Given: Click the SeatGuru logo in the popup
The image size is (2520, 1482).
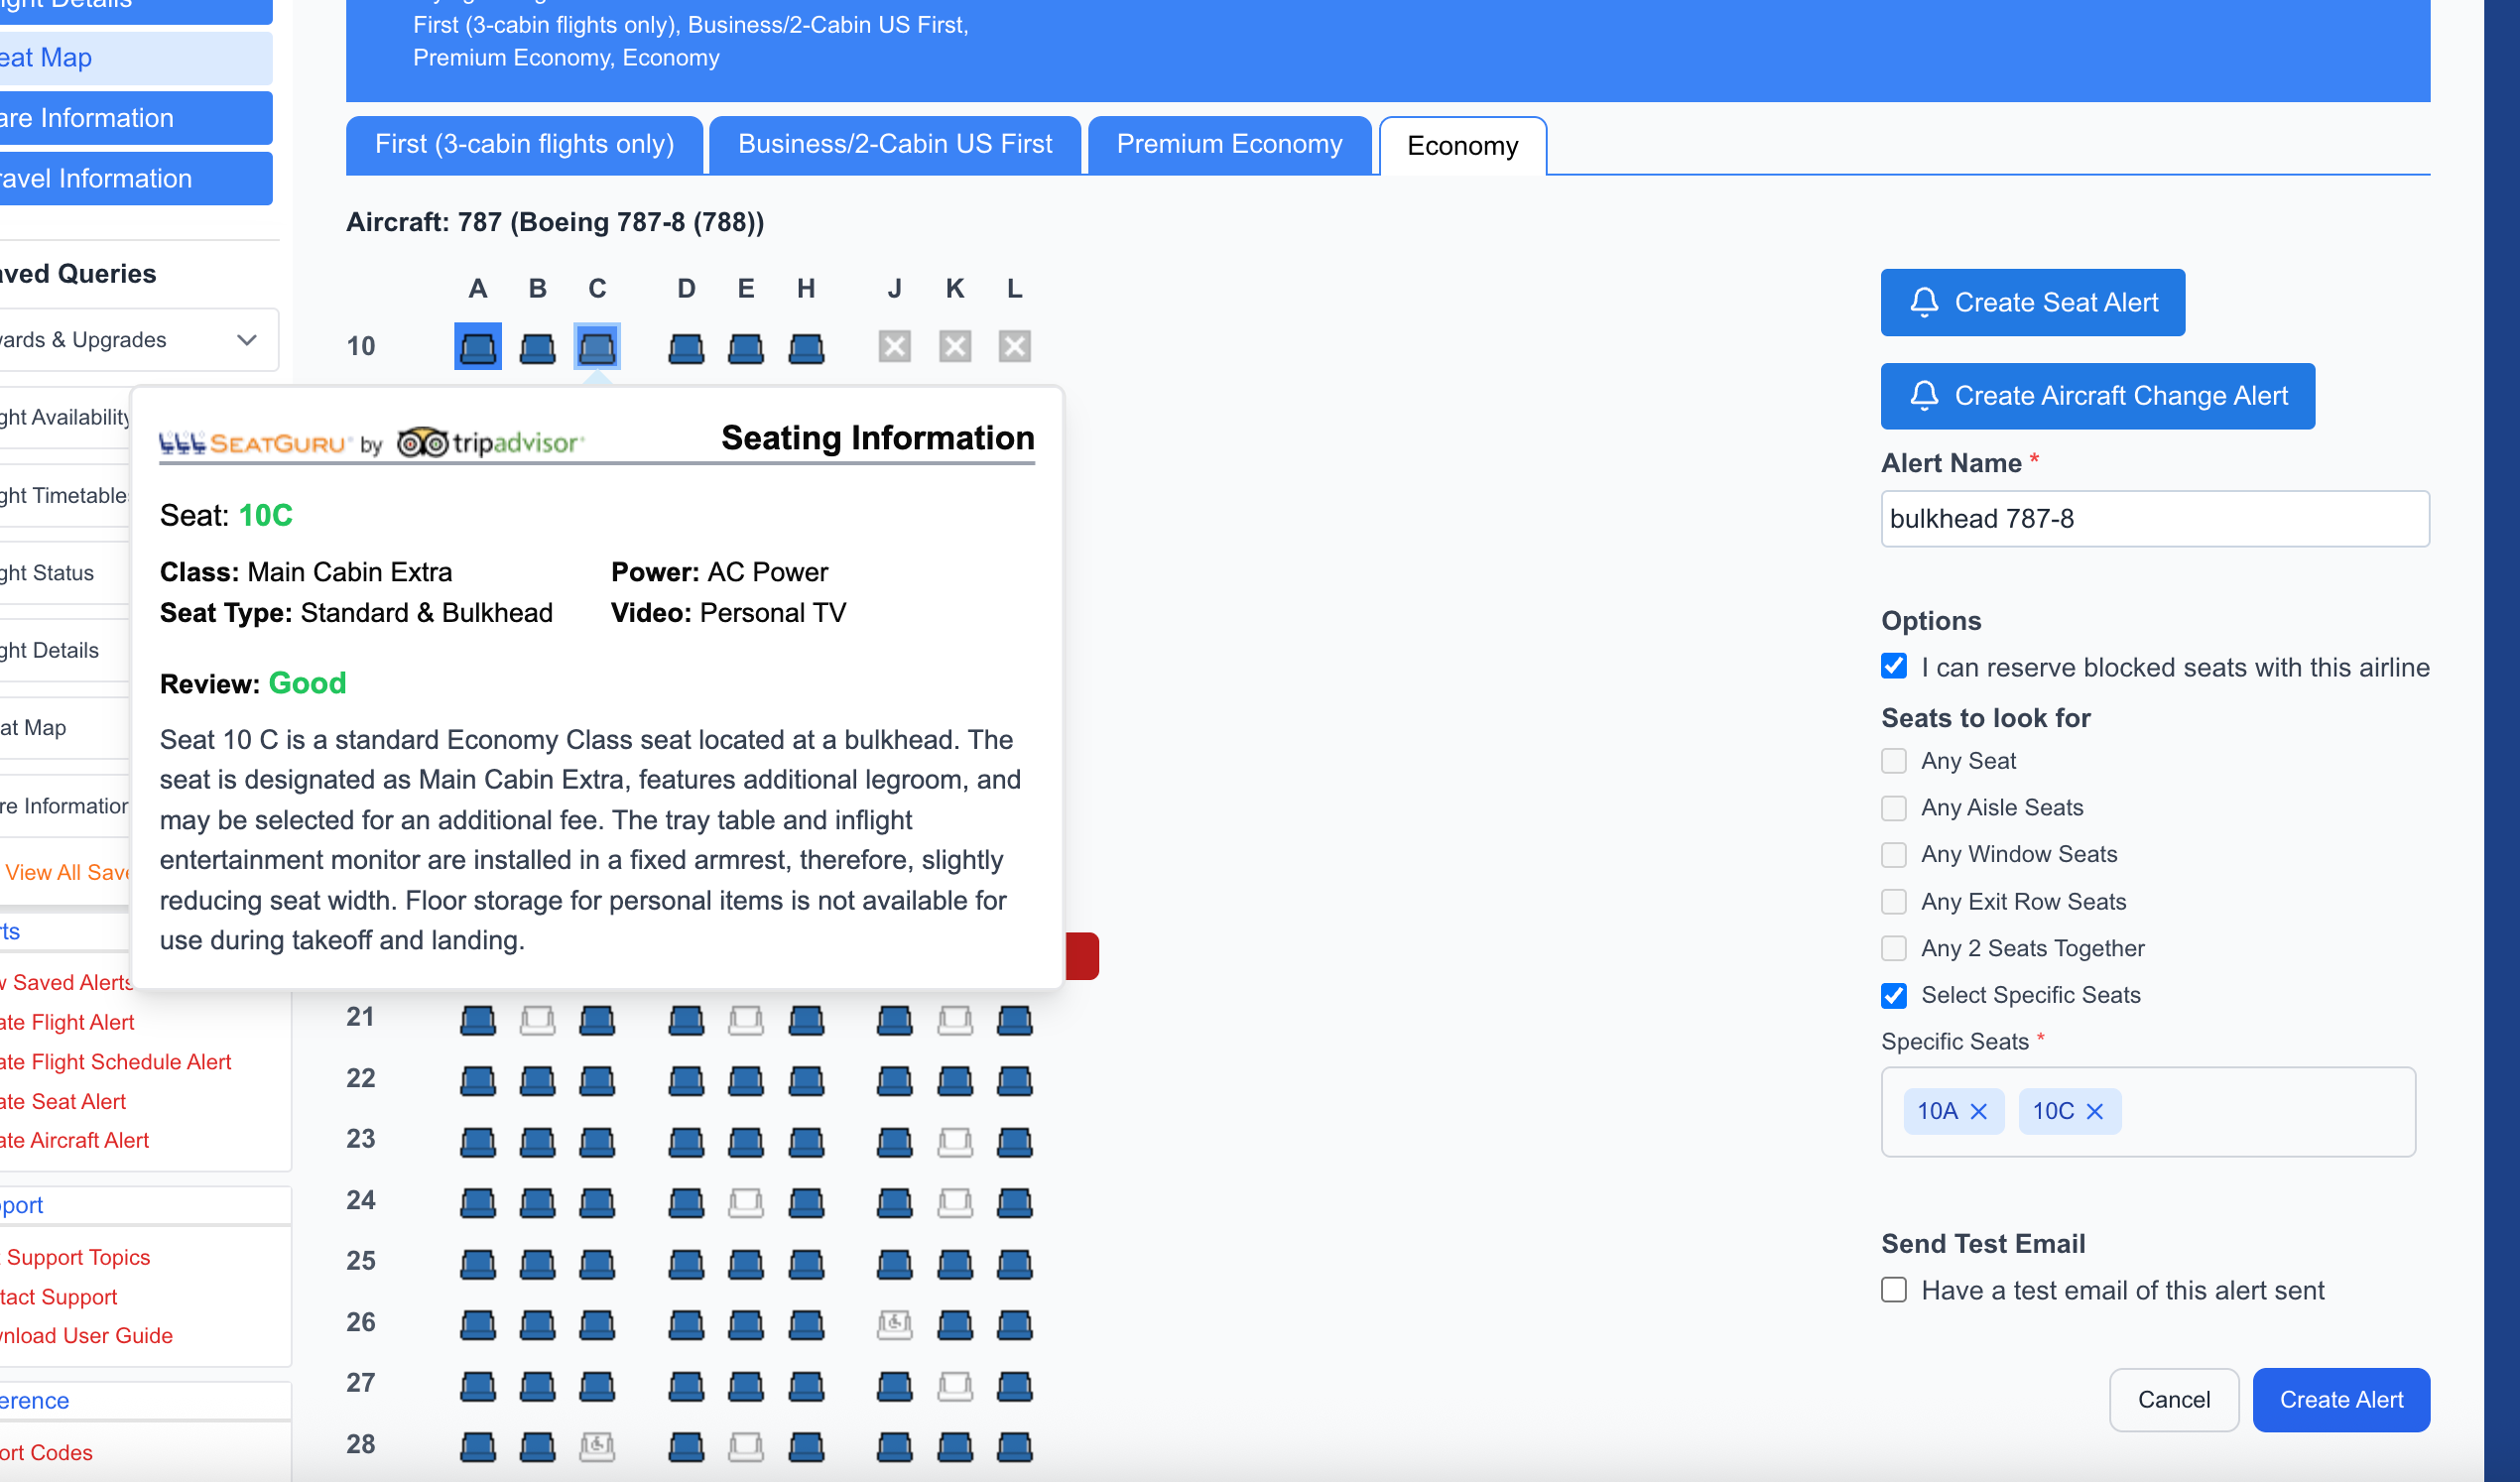Looking at the screenshot, I should point(255,442).
